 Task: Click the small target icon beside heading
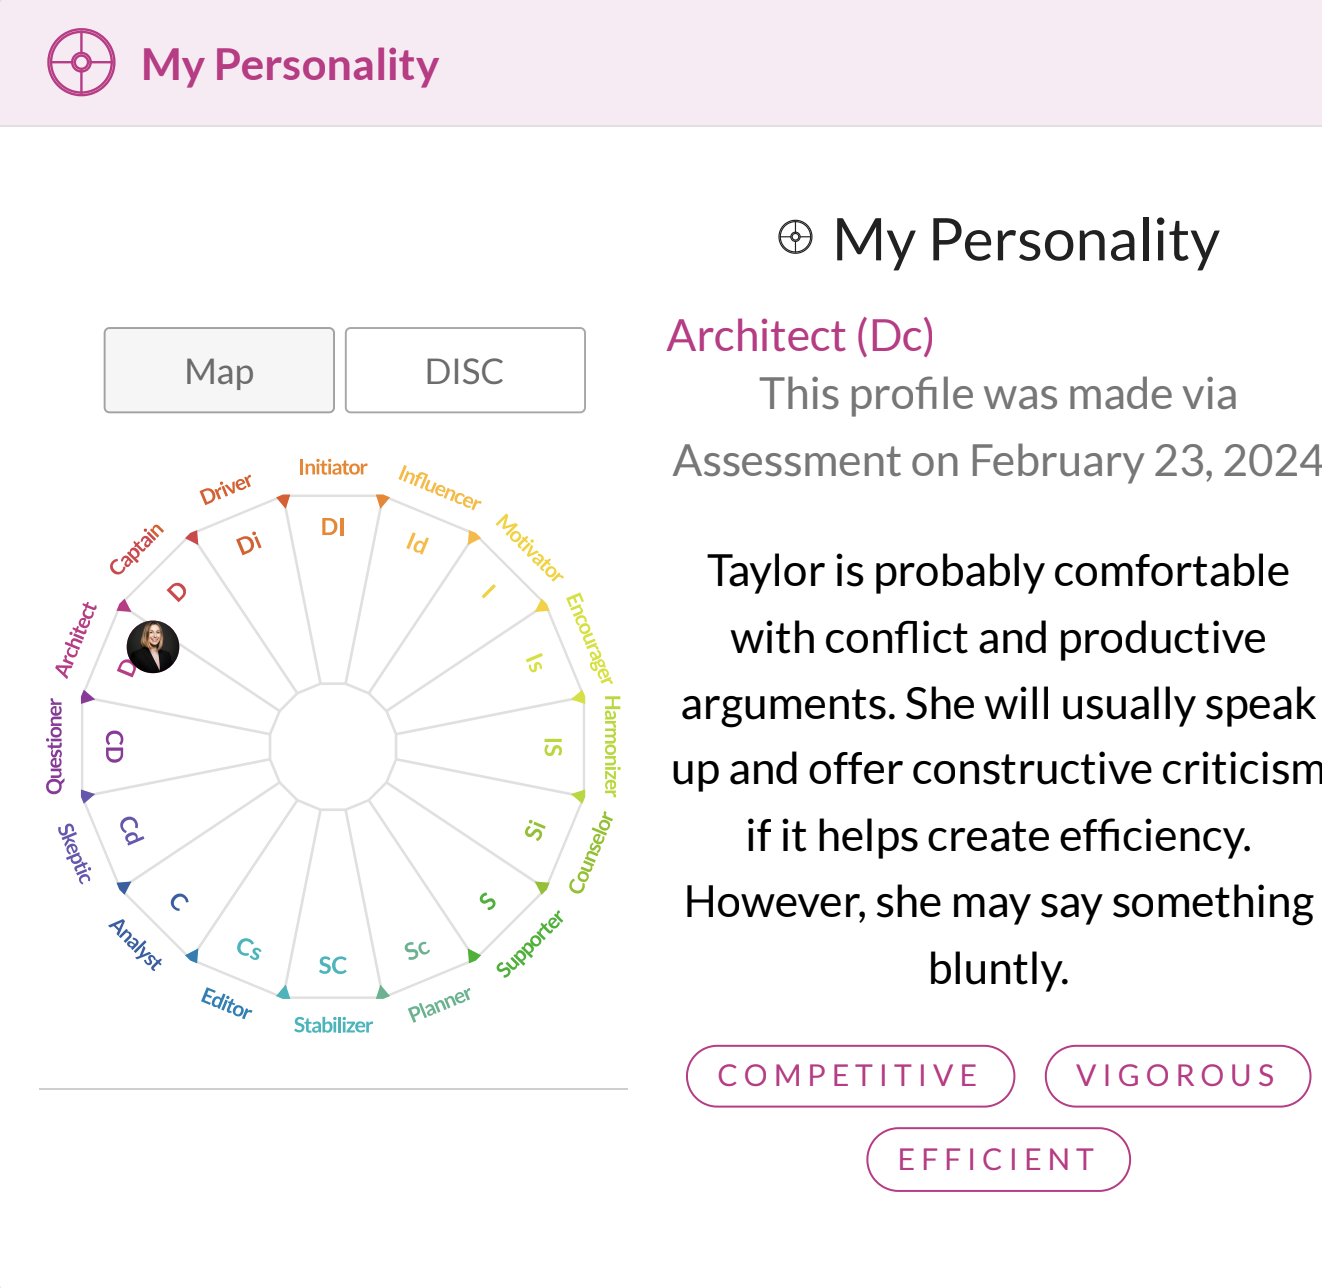click(x=795, y=238)
